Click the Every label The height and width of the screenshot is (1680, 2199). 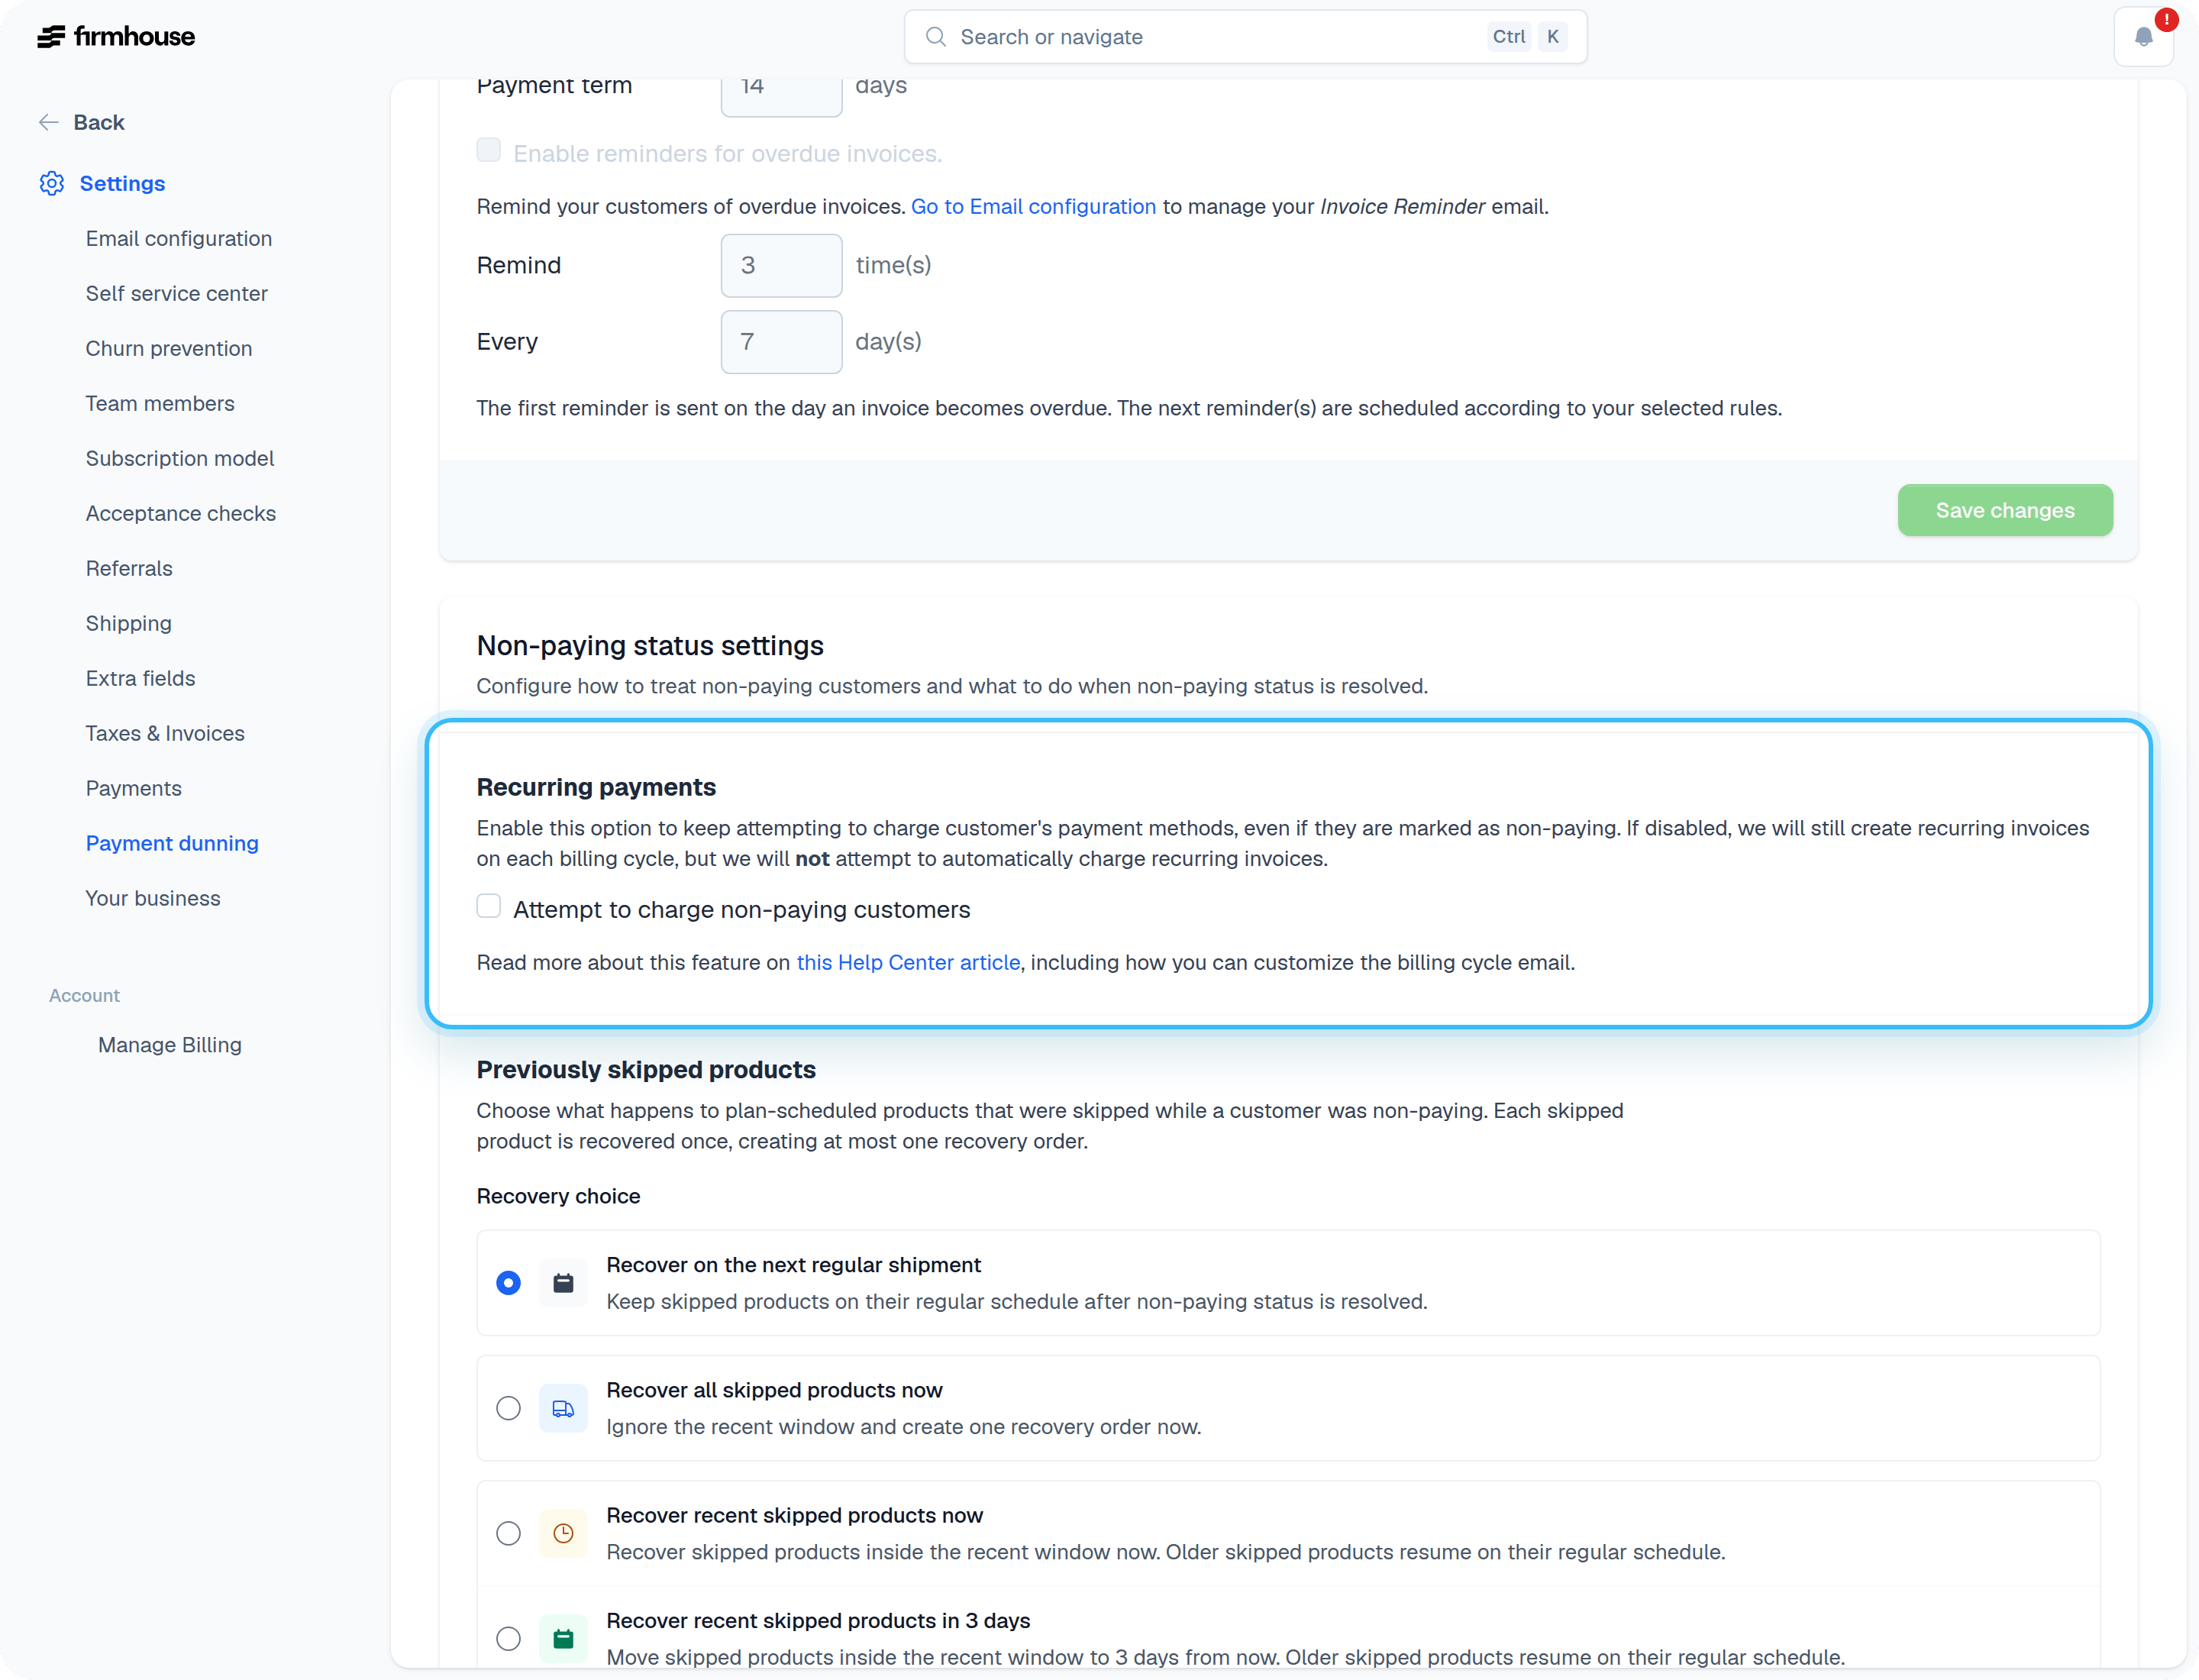click(x=507, y=342)
